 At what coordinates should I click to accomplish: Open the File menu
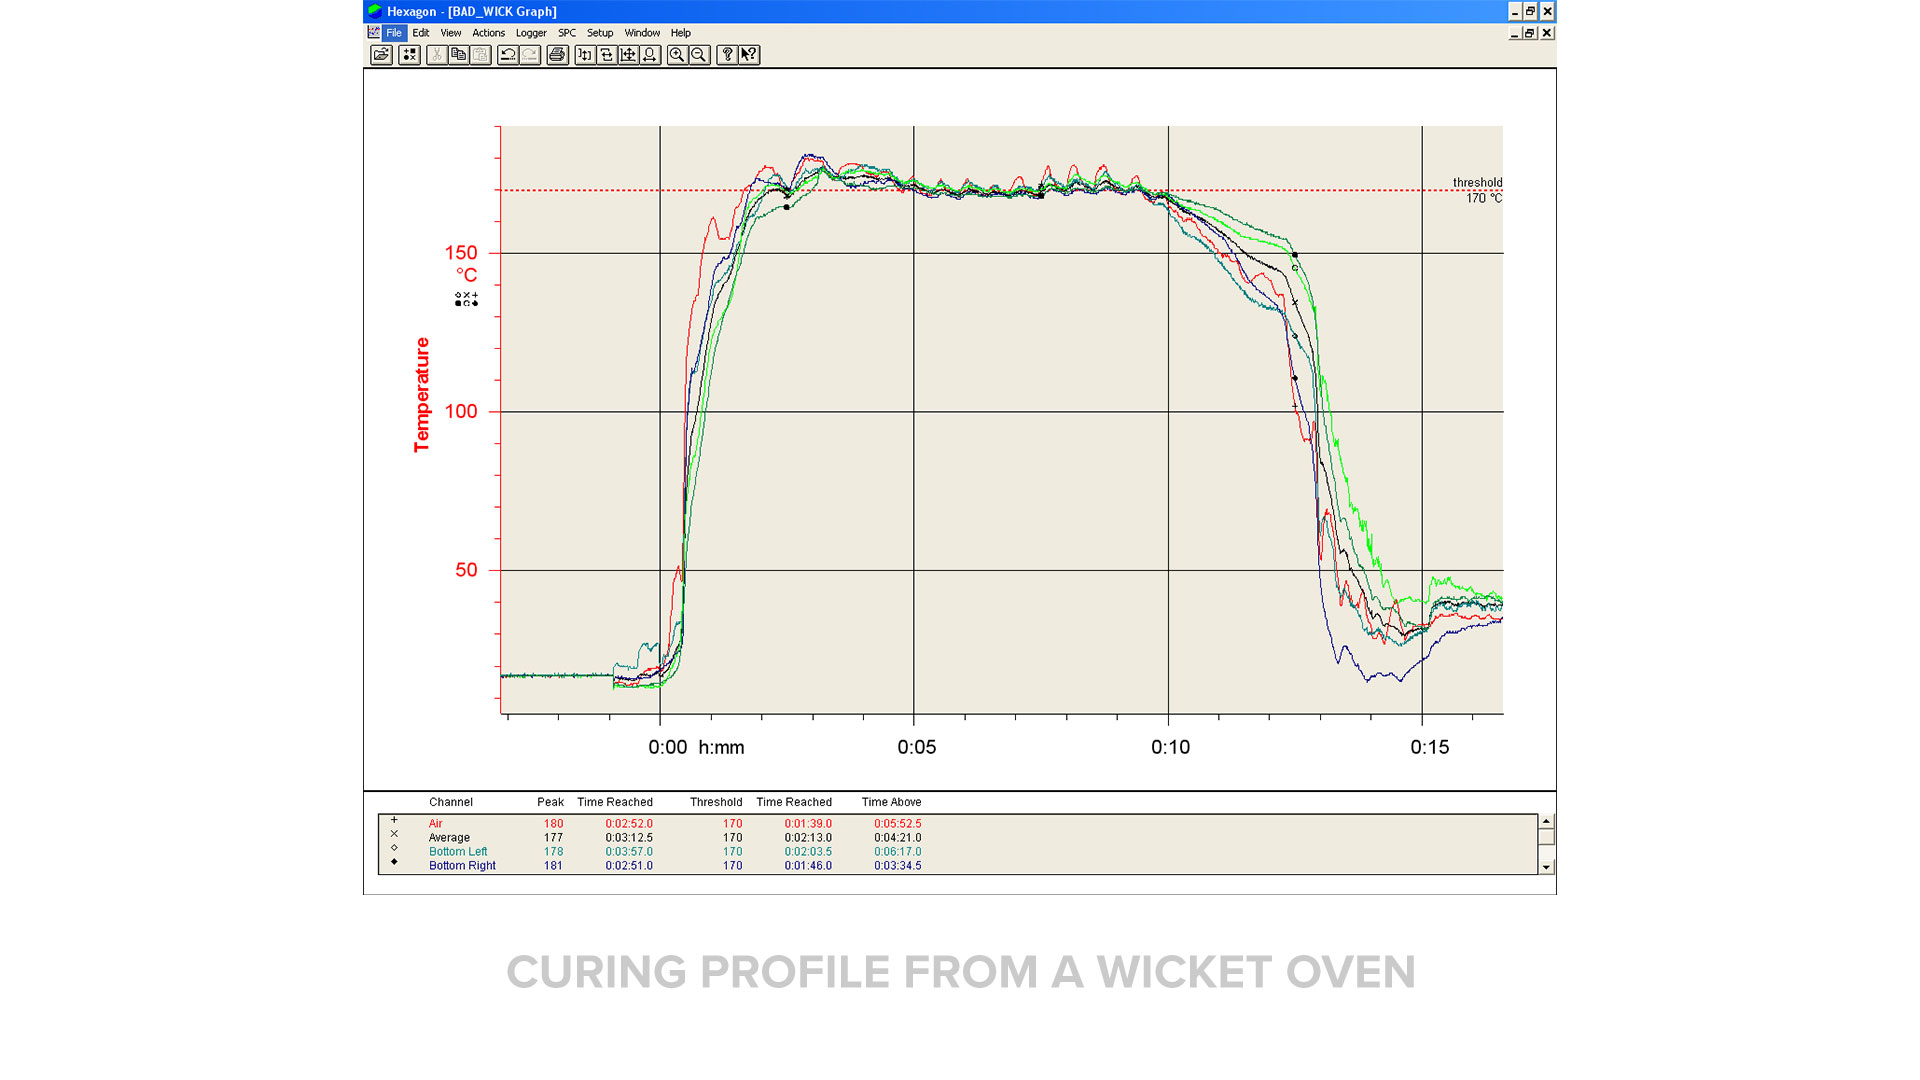394,33
